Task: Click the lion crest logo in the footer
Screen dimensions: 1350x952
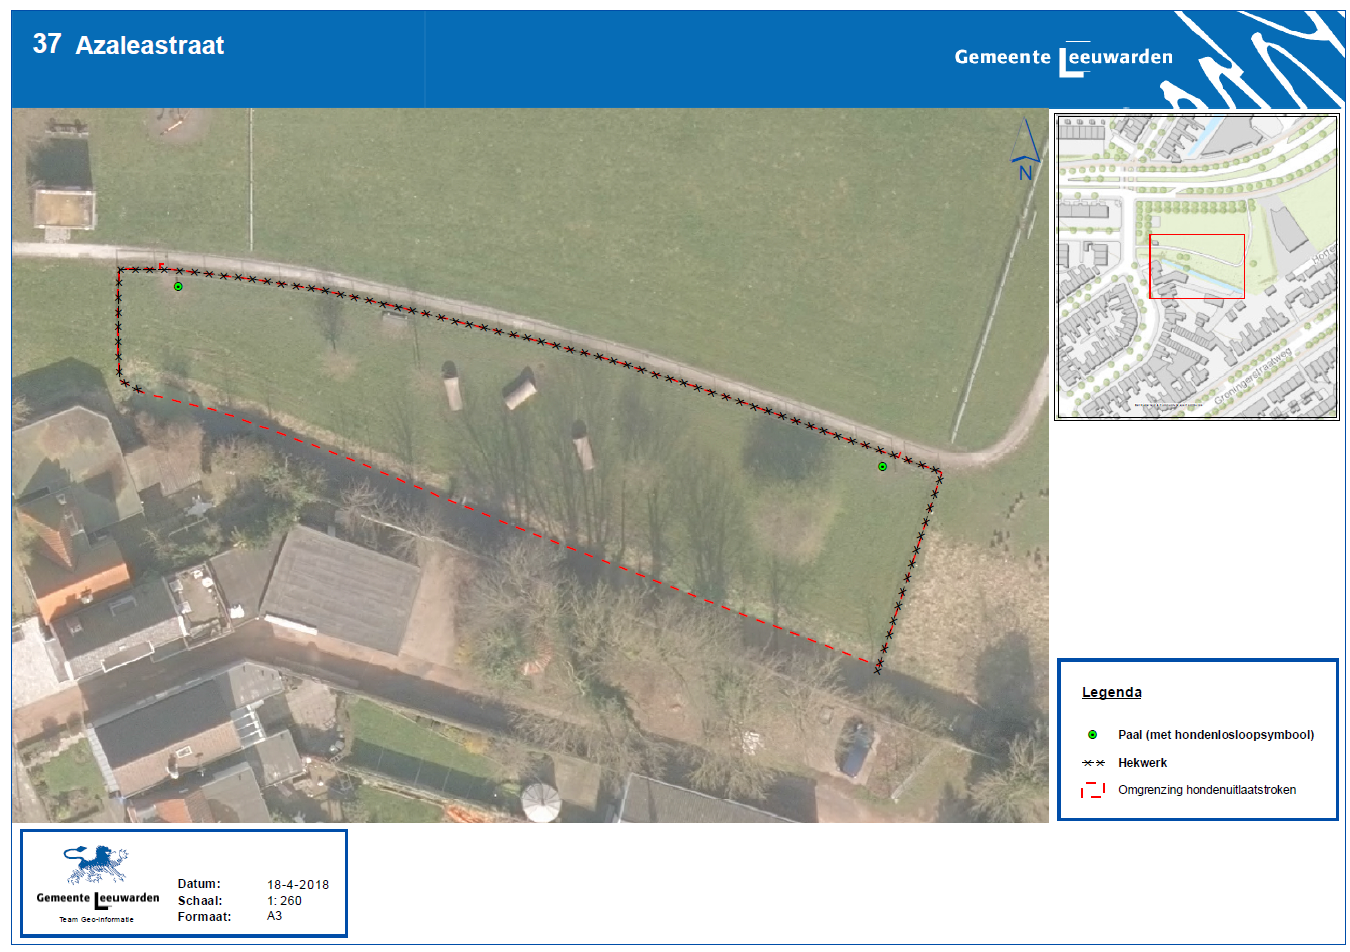Action: (96, 865)
